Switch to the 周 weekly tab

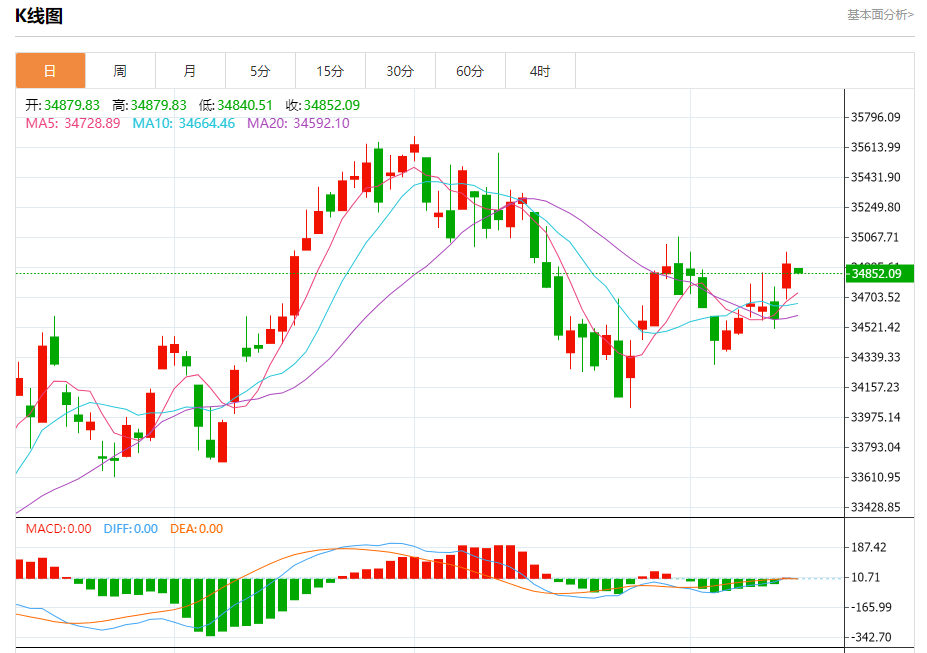coord(120,71)
